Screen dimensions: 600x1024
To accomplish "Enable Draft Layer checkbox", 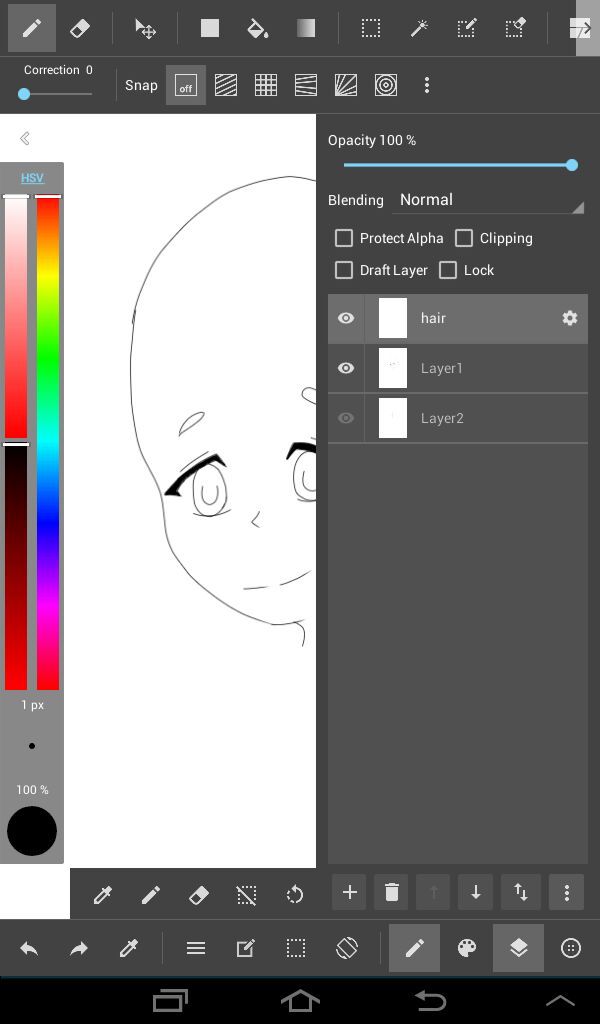I will coord(344,270).
